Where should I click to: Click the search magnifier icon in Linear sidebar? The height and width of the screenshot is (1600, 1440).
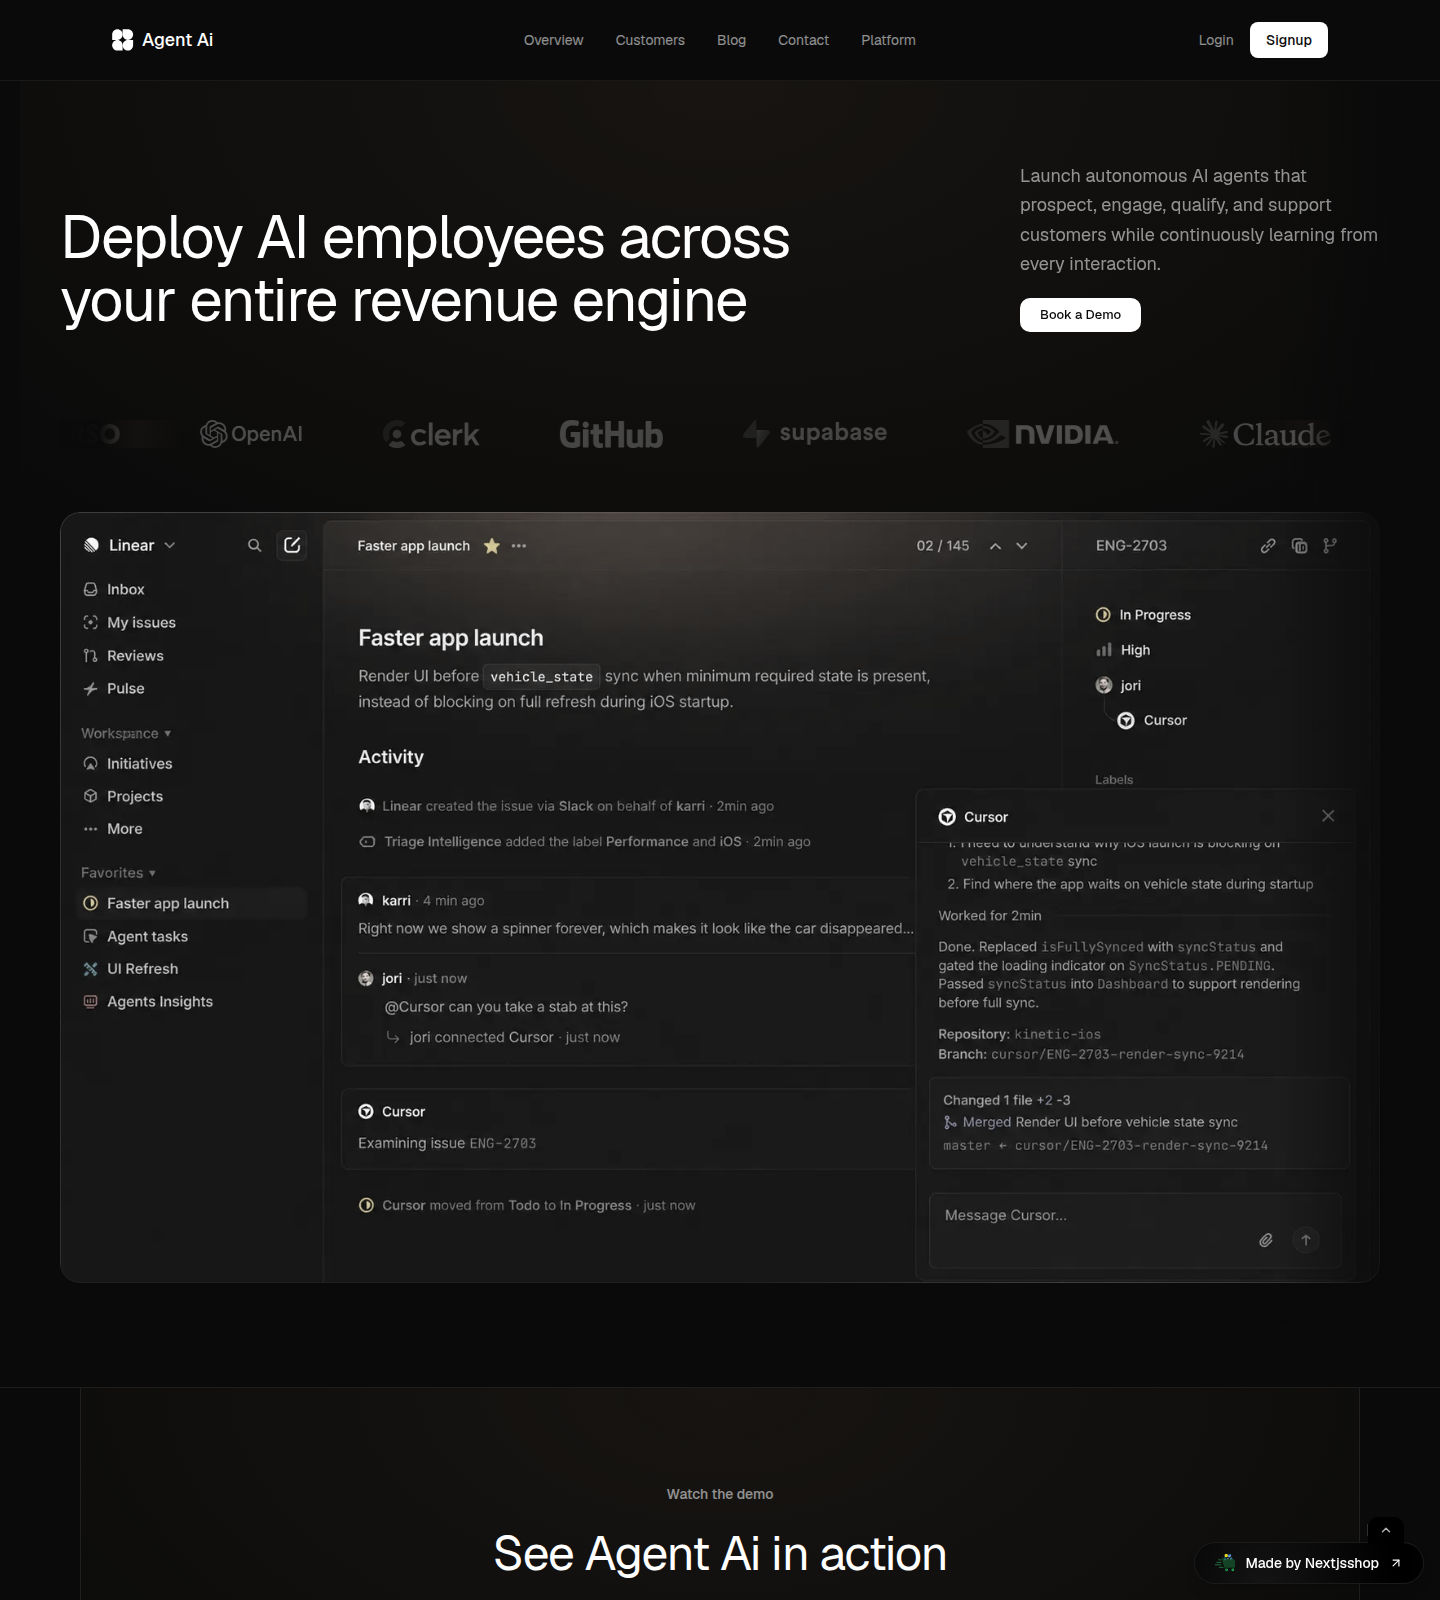(x=254, y=545)
